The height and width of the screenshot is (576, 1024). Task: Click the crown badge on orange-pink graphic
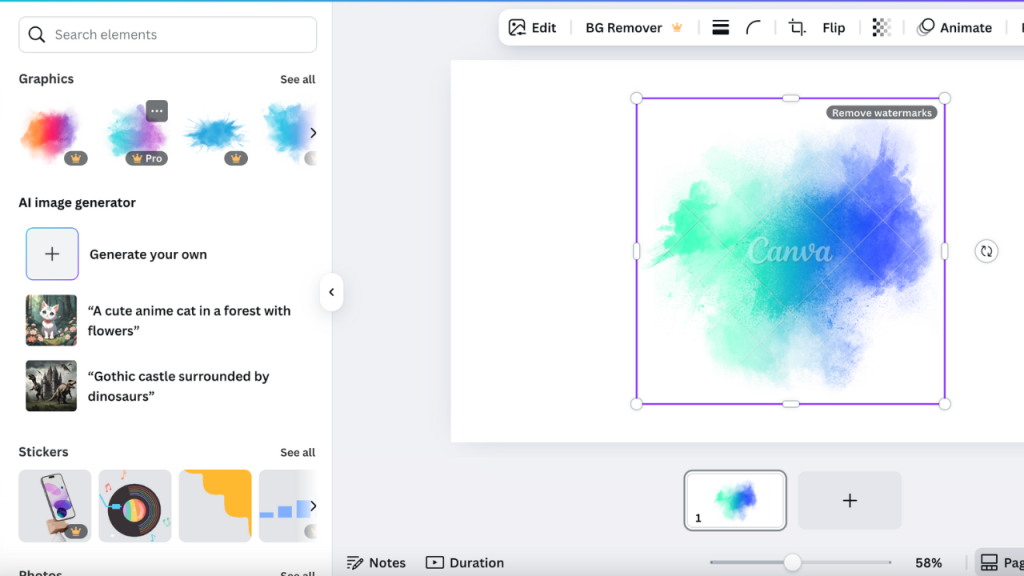76,158
